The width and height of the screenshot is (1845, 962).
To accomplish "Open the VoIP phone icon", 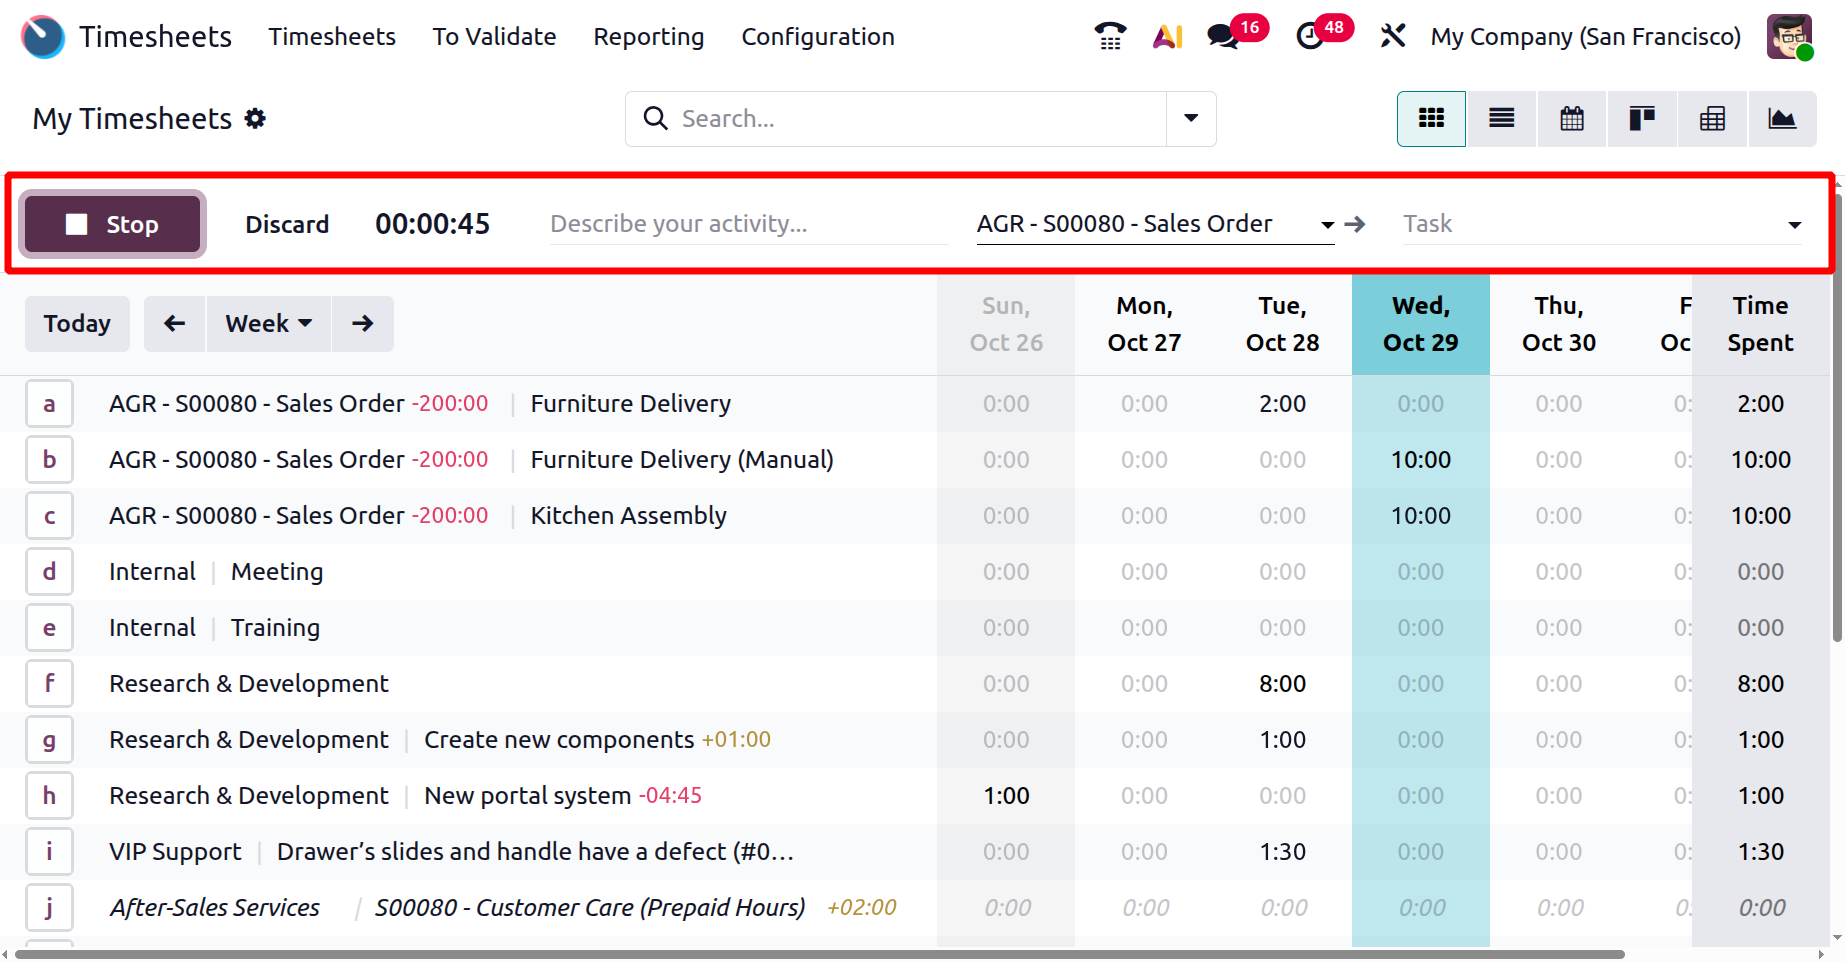I will [1109, 37].
